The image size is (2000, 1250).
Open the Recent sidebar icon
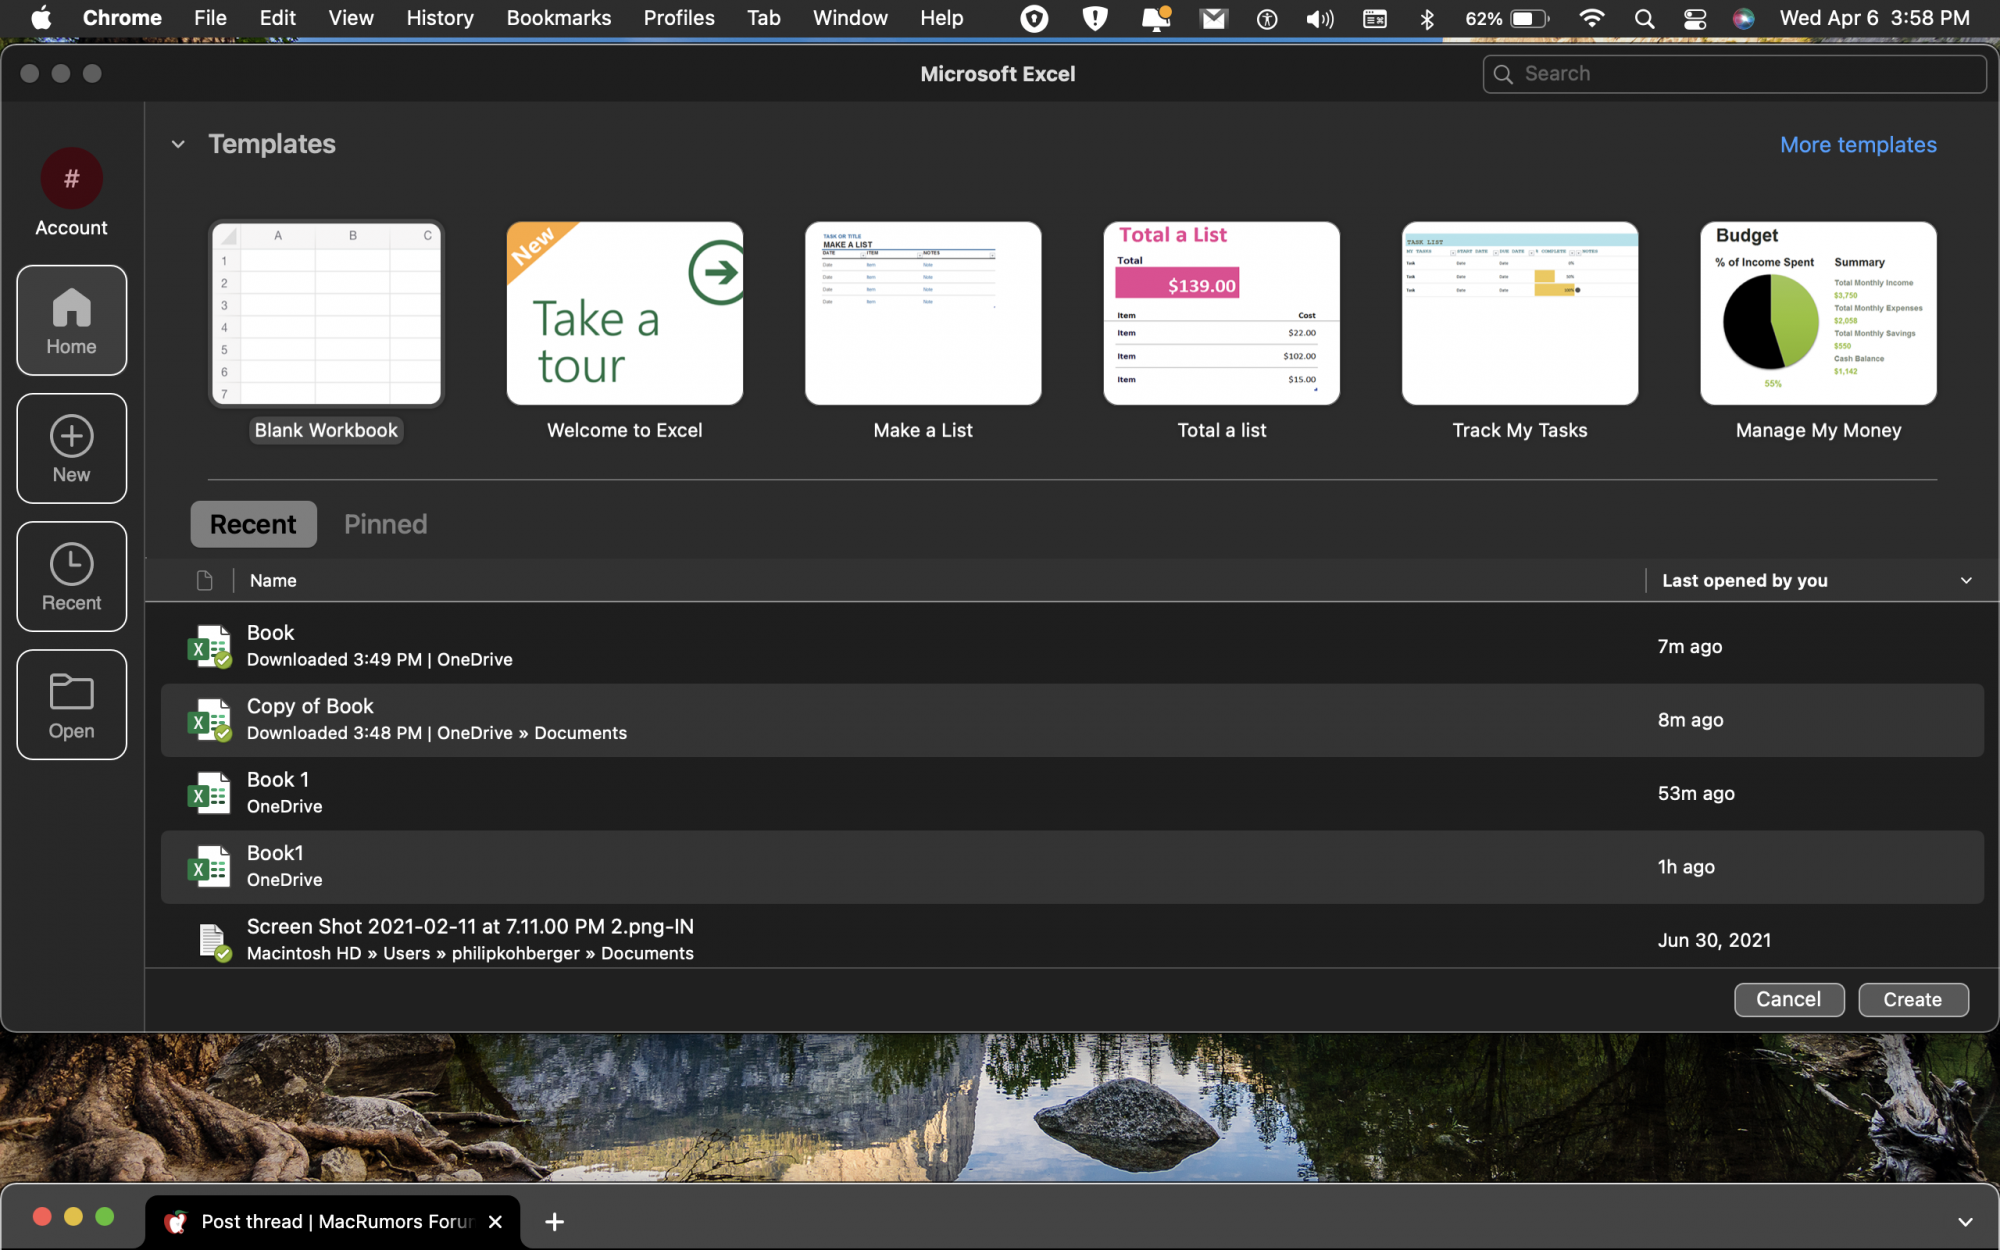71,577
